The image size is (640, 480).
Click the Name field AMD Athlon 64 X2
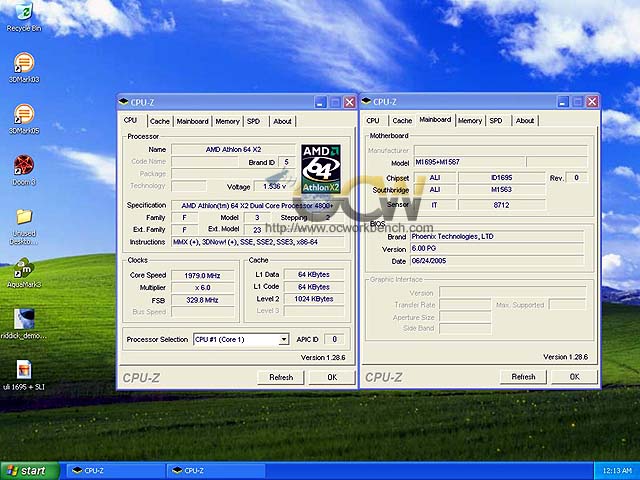(x=233, y=149)
